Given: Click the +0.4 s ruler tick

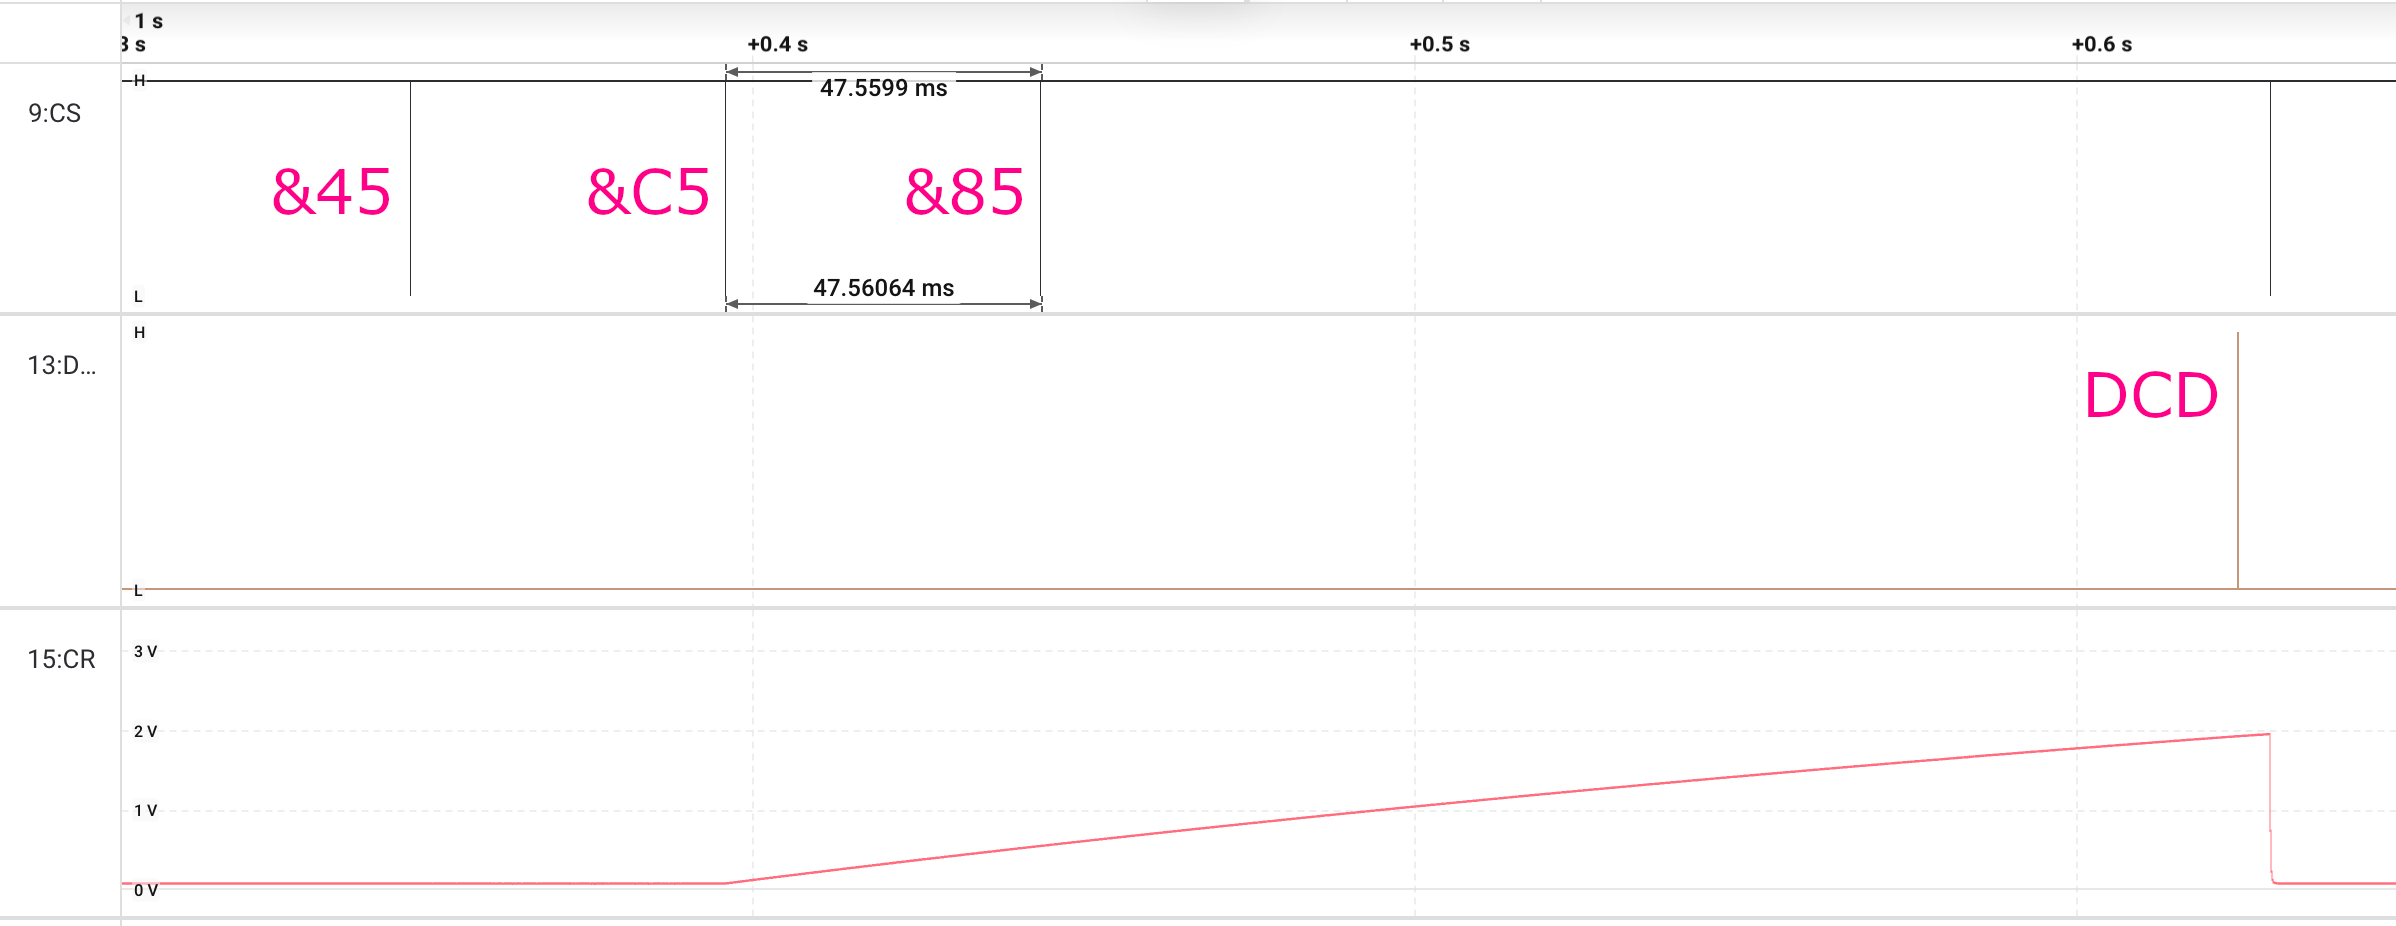Looking at the screenshot, I should point(777,44).
